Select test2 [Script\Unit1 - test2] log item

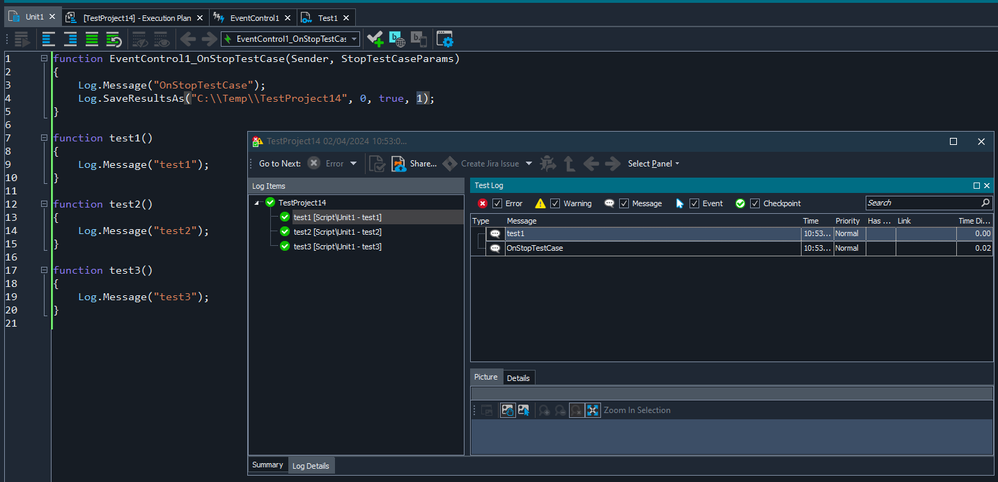pyautogui.click(x=337, y=232)
